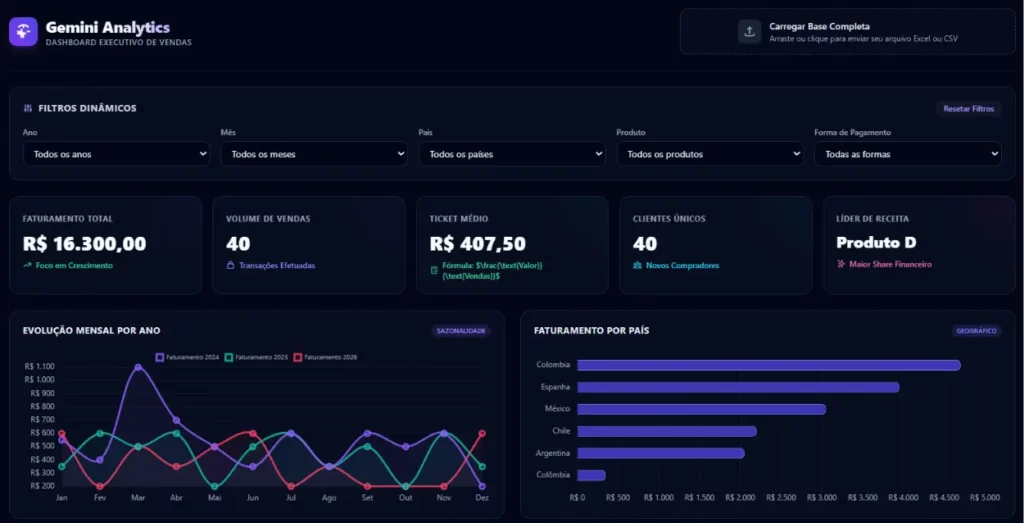Click the Sazonalidade badge
Screen dimensions: 1024x523
point(461,331)
